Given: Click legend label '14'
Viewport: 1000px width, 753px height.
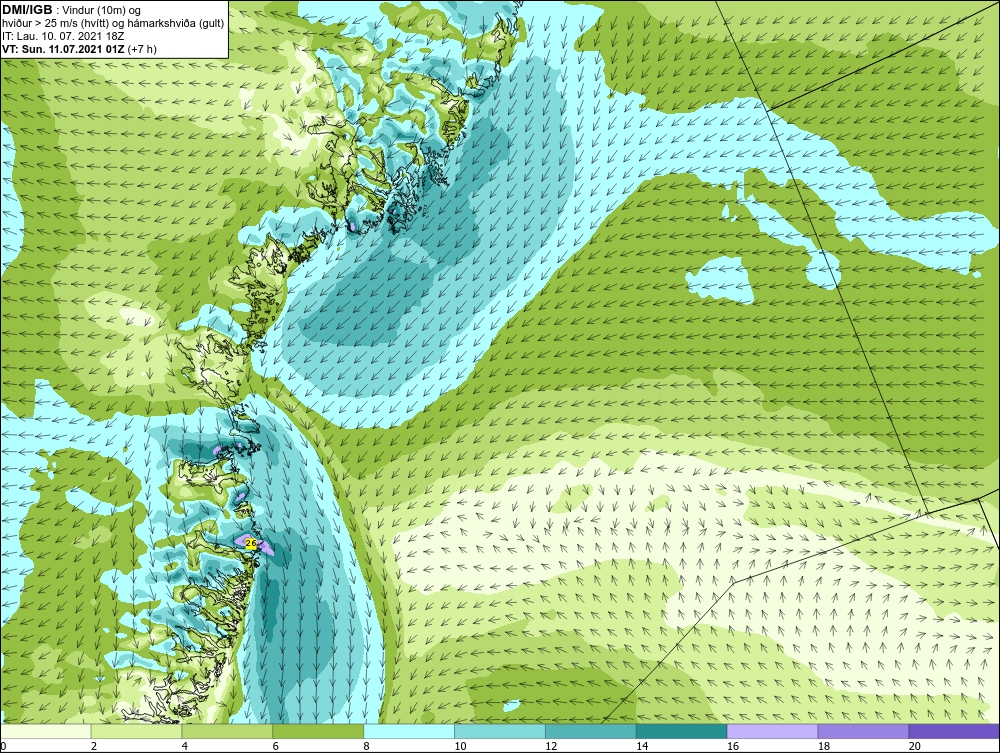Looking at the screenshot, I should point(642,746).
